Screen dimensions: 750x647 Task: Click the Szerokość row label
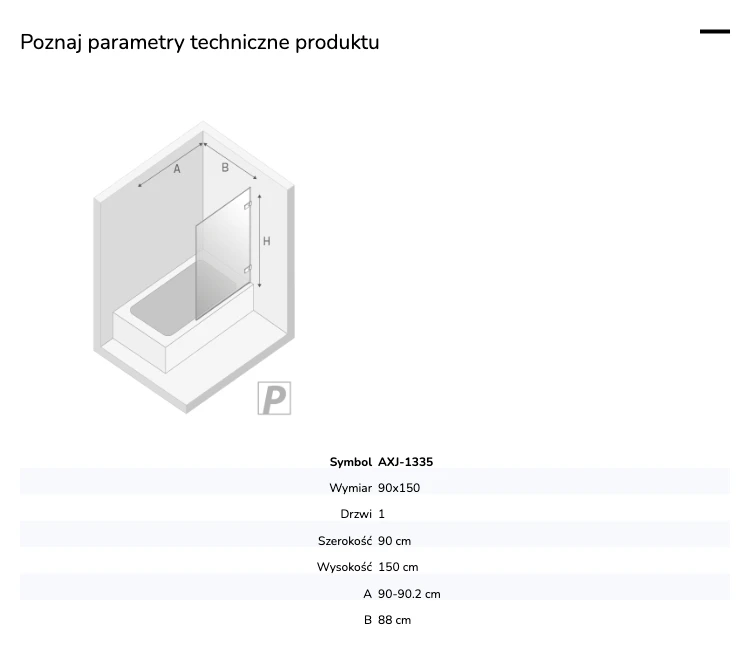345,541
